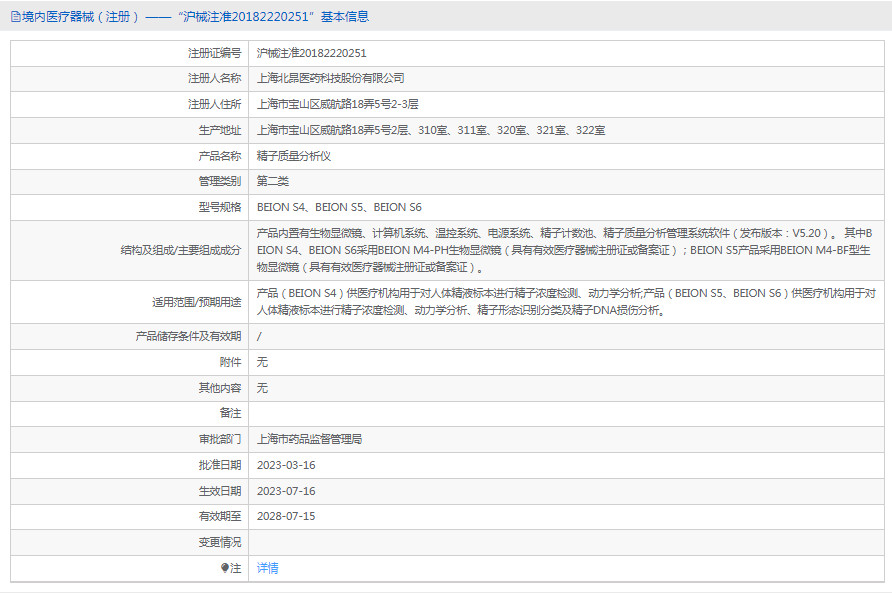Click the 注册人名称 label
The height and width of the screenshot is (593, 892).
coord(214,79)
